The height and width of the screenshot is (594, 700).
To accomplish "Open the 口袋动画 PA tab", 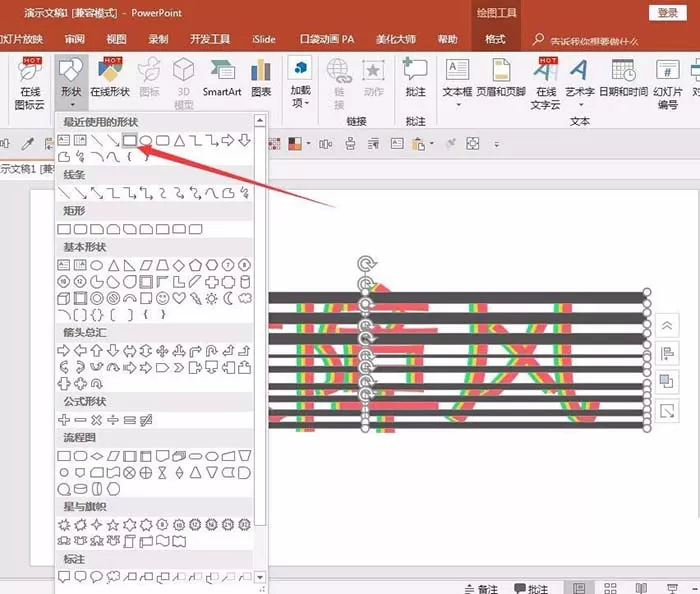I will [x=327, y=39].
